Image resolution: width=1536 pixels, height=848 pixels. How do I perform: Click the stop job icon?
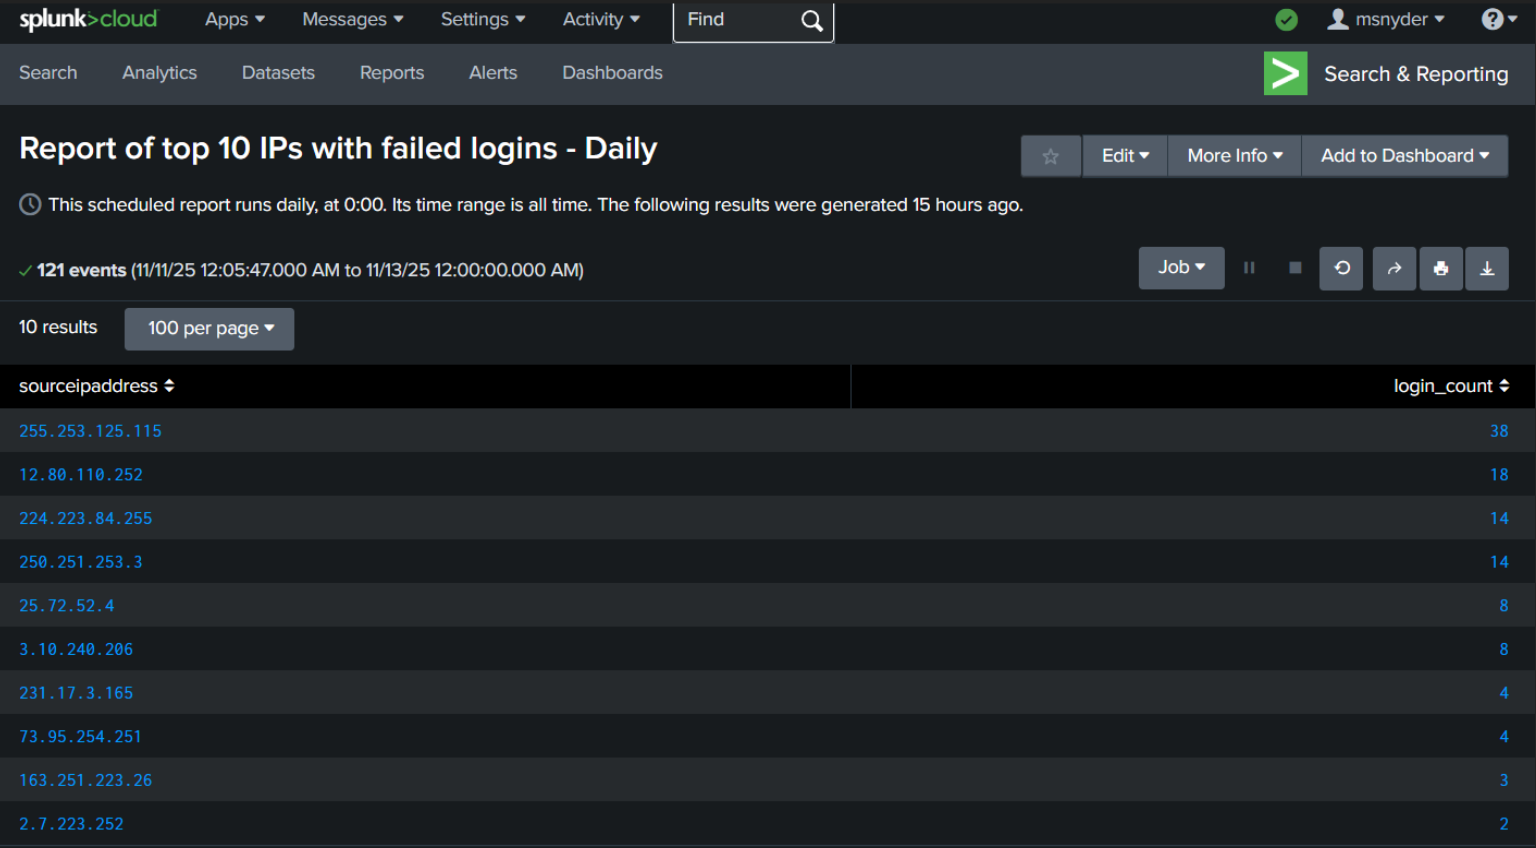point(1295,268)
